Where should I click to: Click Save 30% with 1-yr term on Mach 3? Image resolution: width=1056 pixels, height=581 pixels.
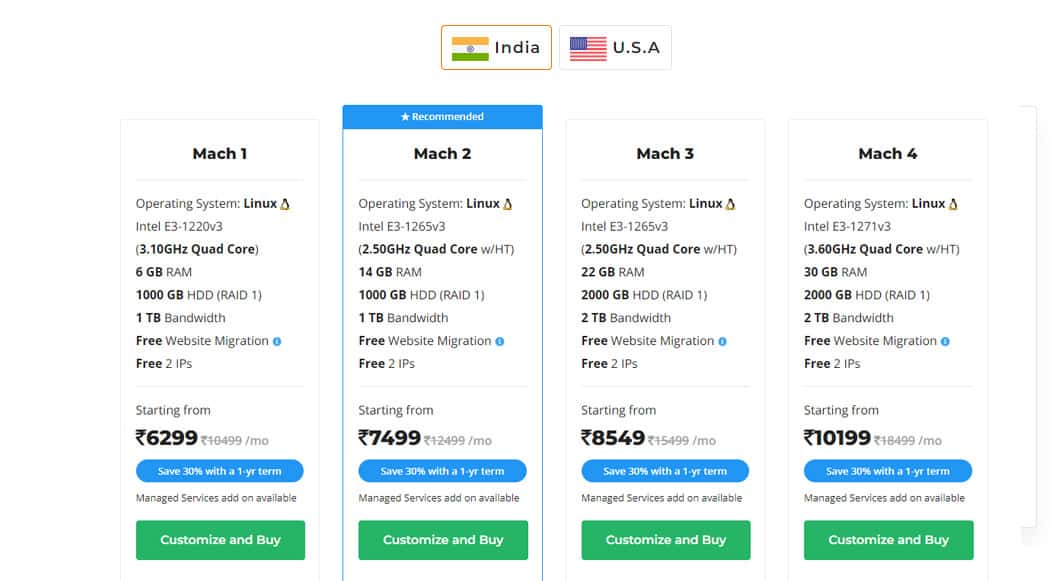point(665,471)
